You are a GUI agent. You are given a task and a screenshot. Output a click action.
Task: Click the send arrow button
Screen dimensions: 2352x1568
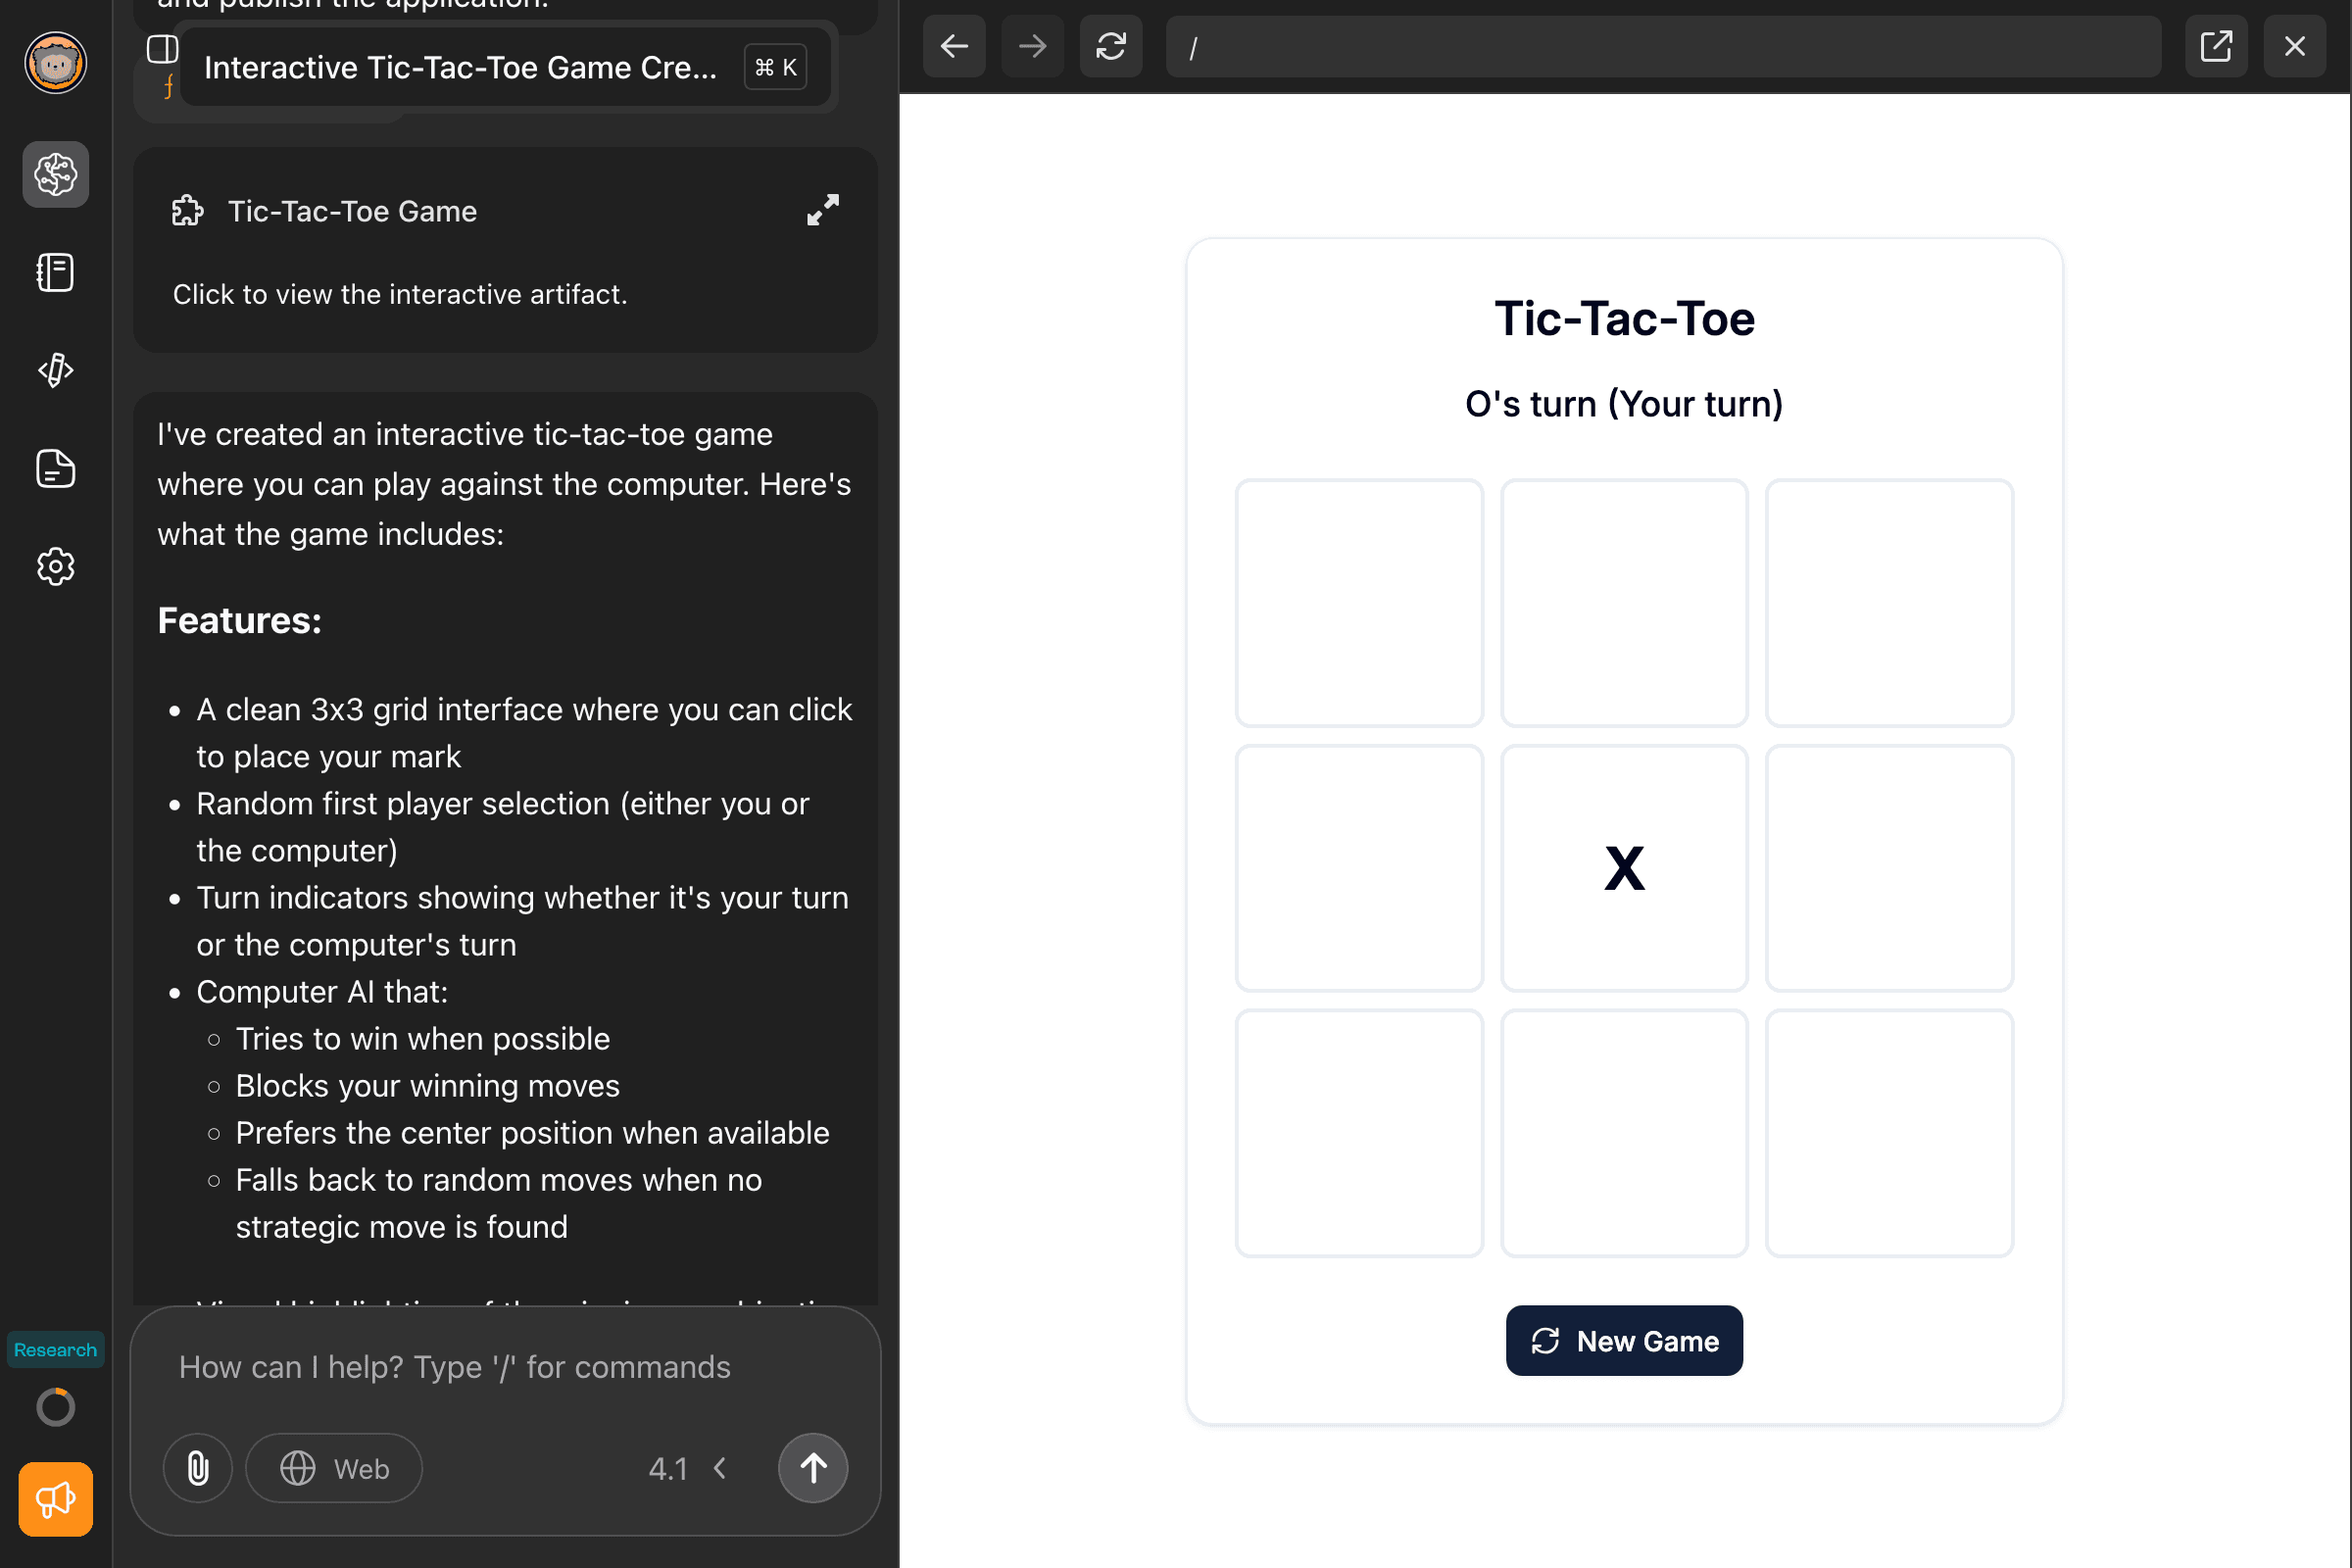coord(813,1468)
